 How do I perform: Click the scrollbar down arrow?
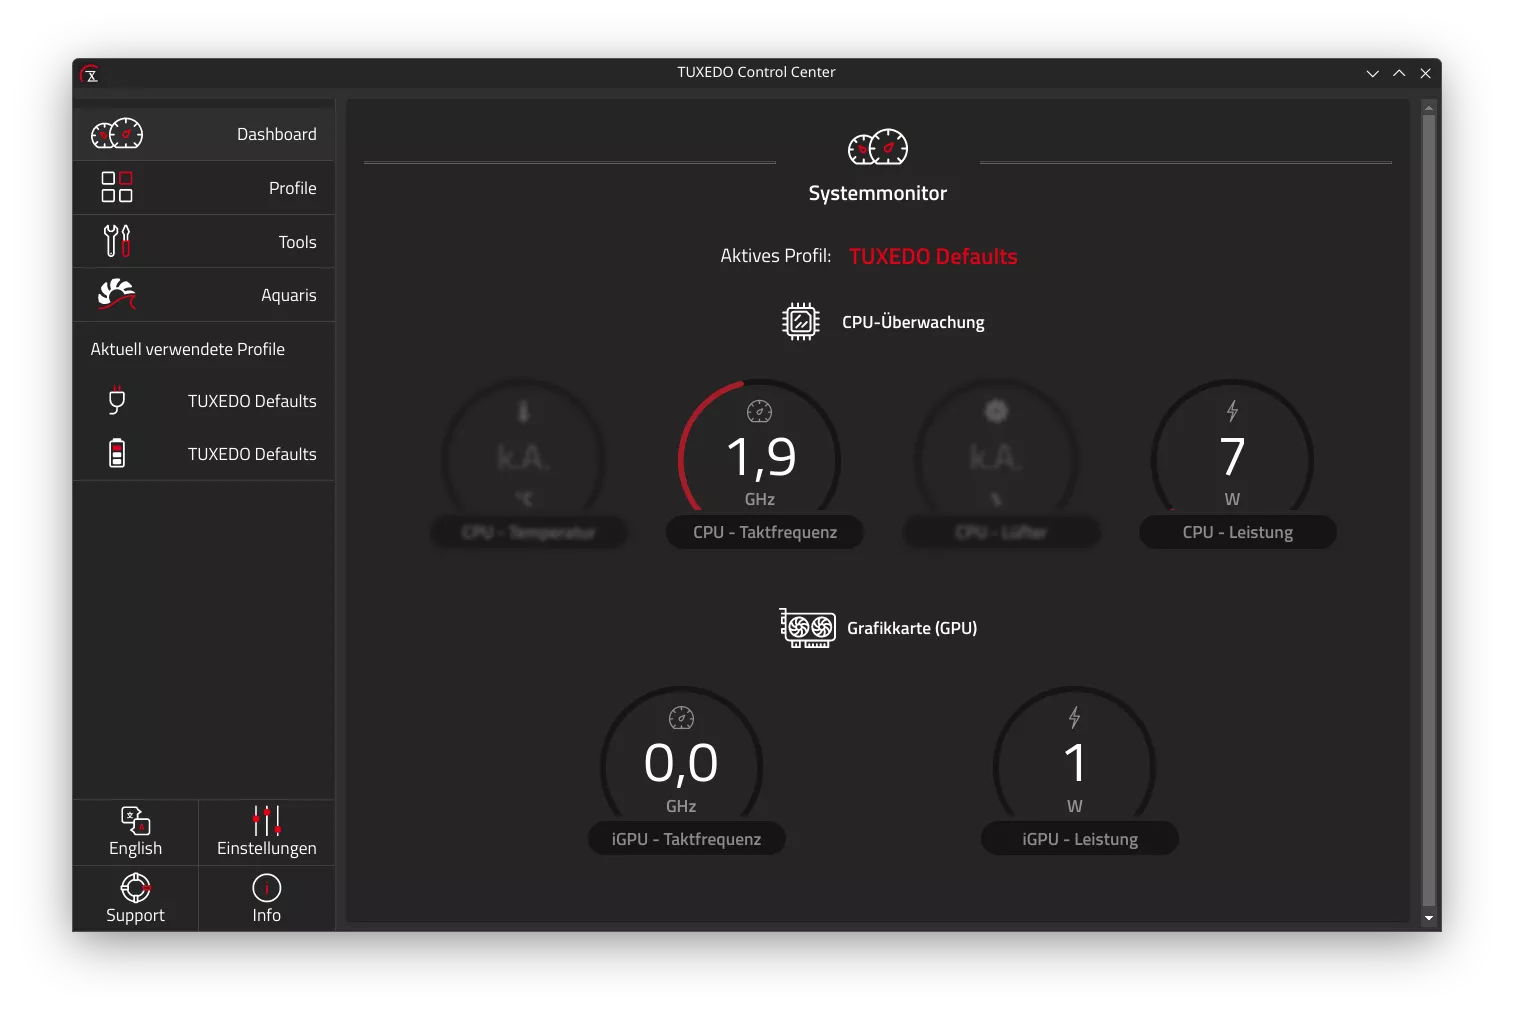pyautogui.click(x=1428, y=917)
